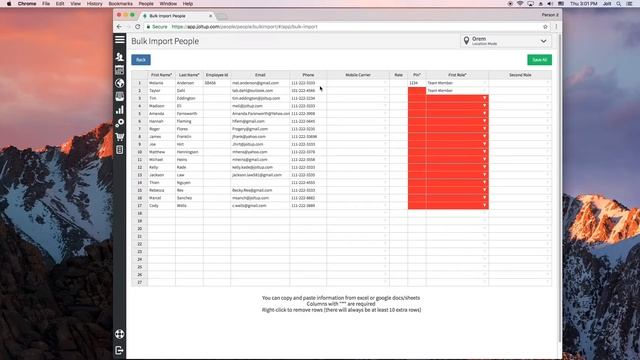Open the Window menu
This screenshot has height=360, width=640.
click(168, 4)
